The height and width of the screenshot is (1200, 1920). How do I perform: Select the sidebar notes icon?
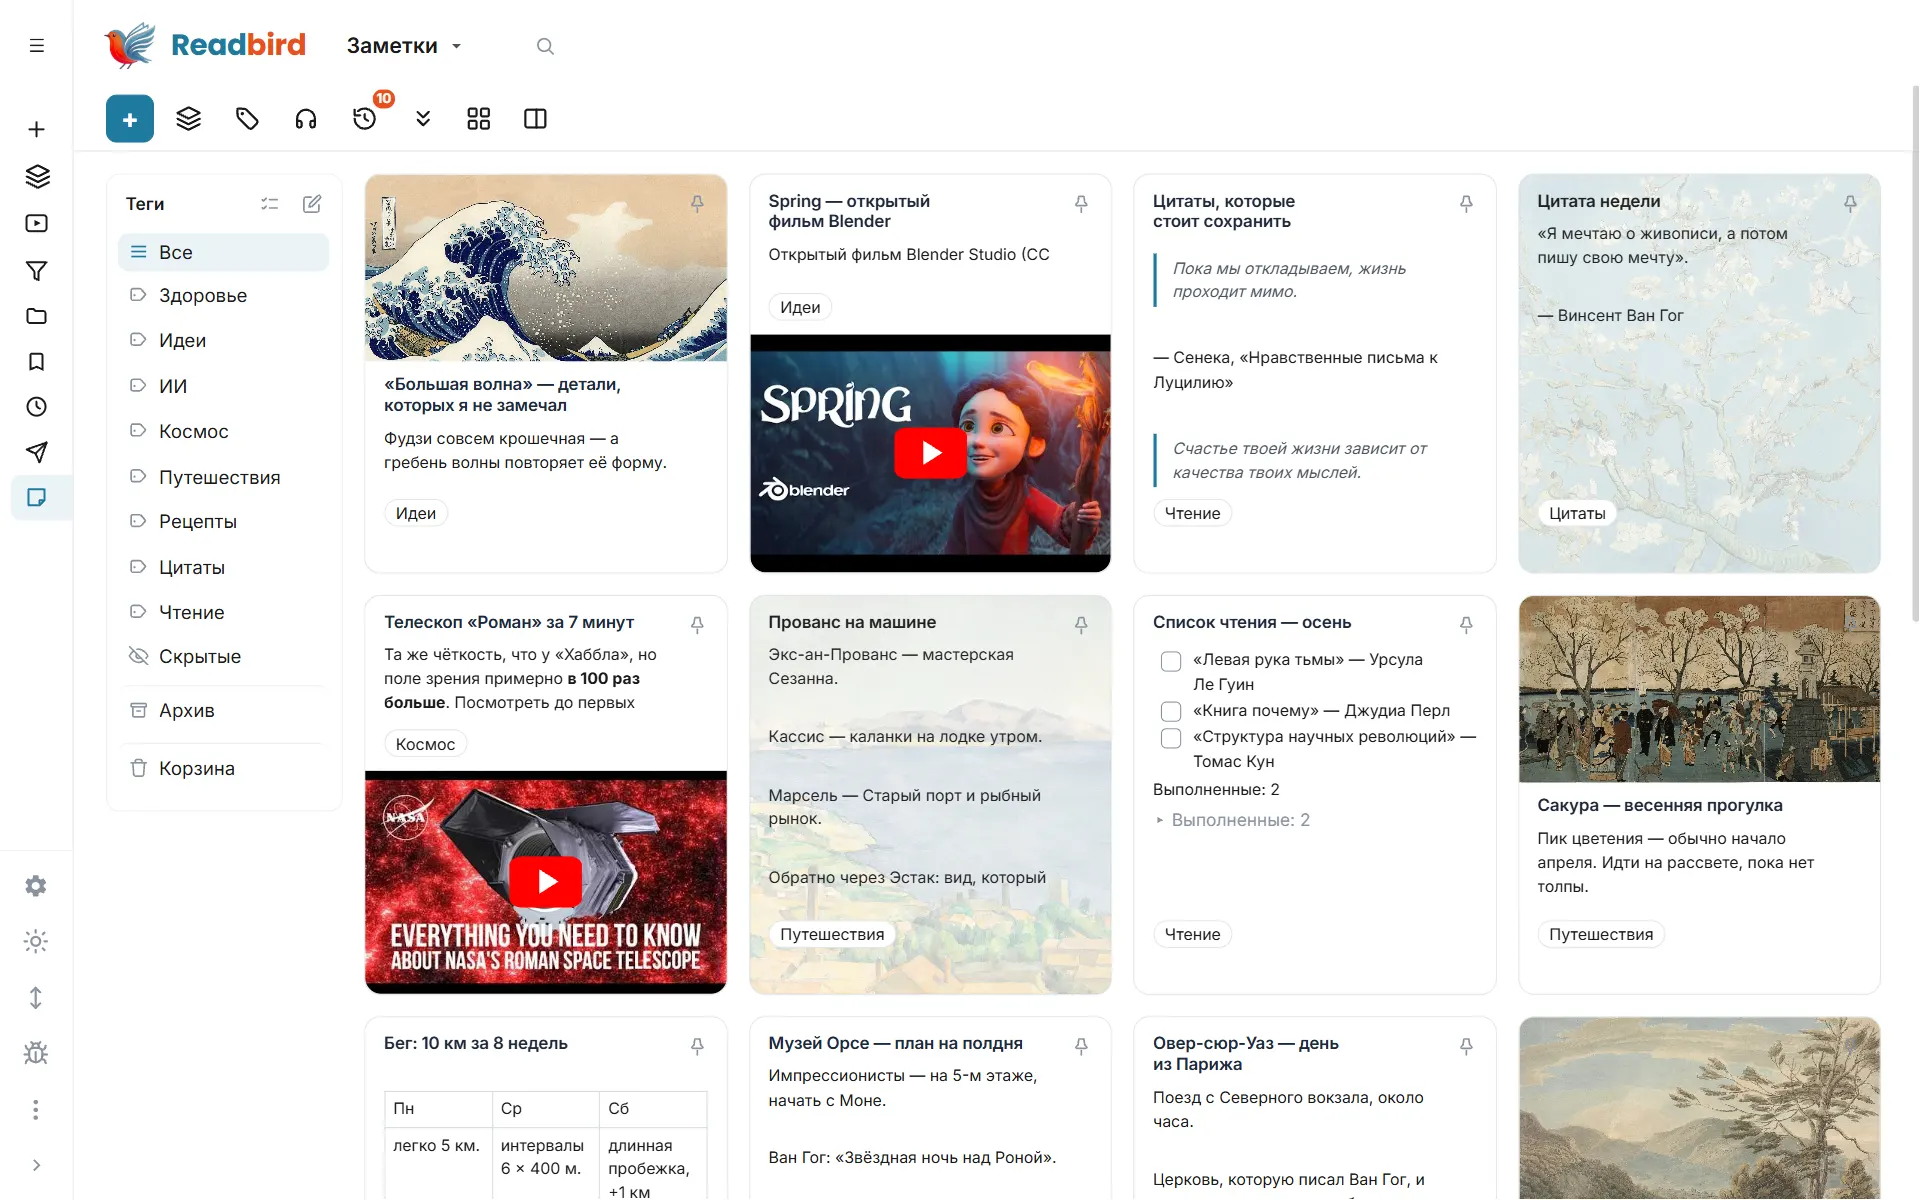pyautogui.click(x=37, y=498)
